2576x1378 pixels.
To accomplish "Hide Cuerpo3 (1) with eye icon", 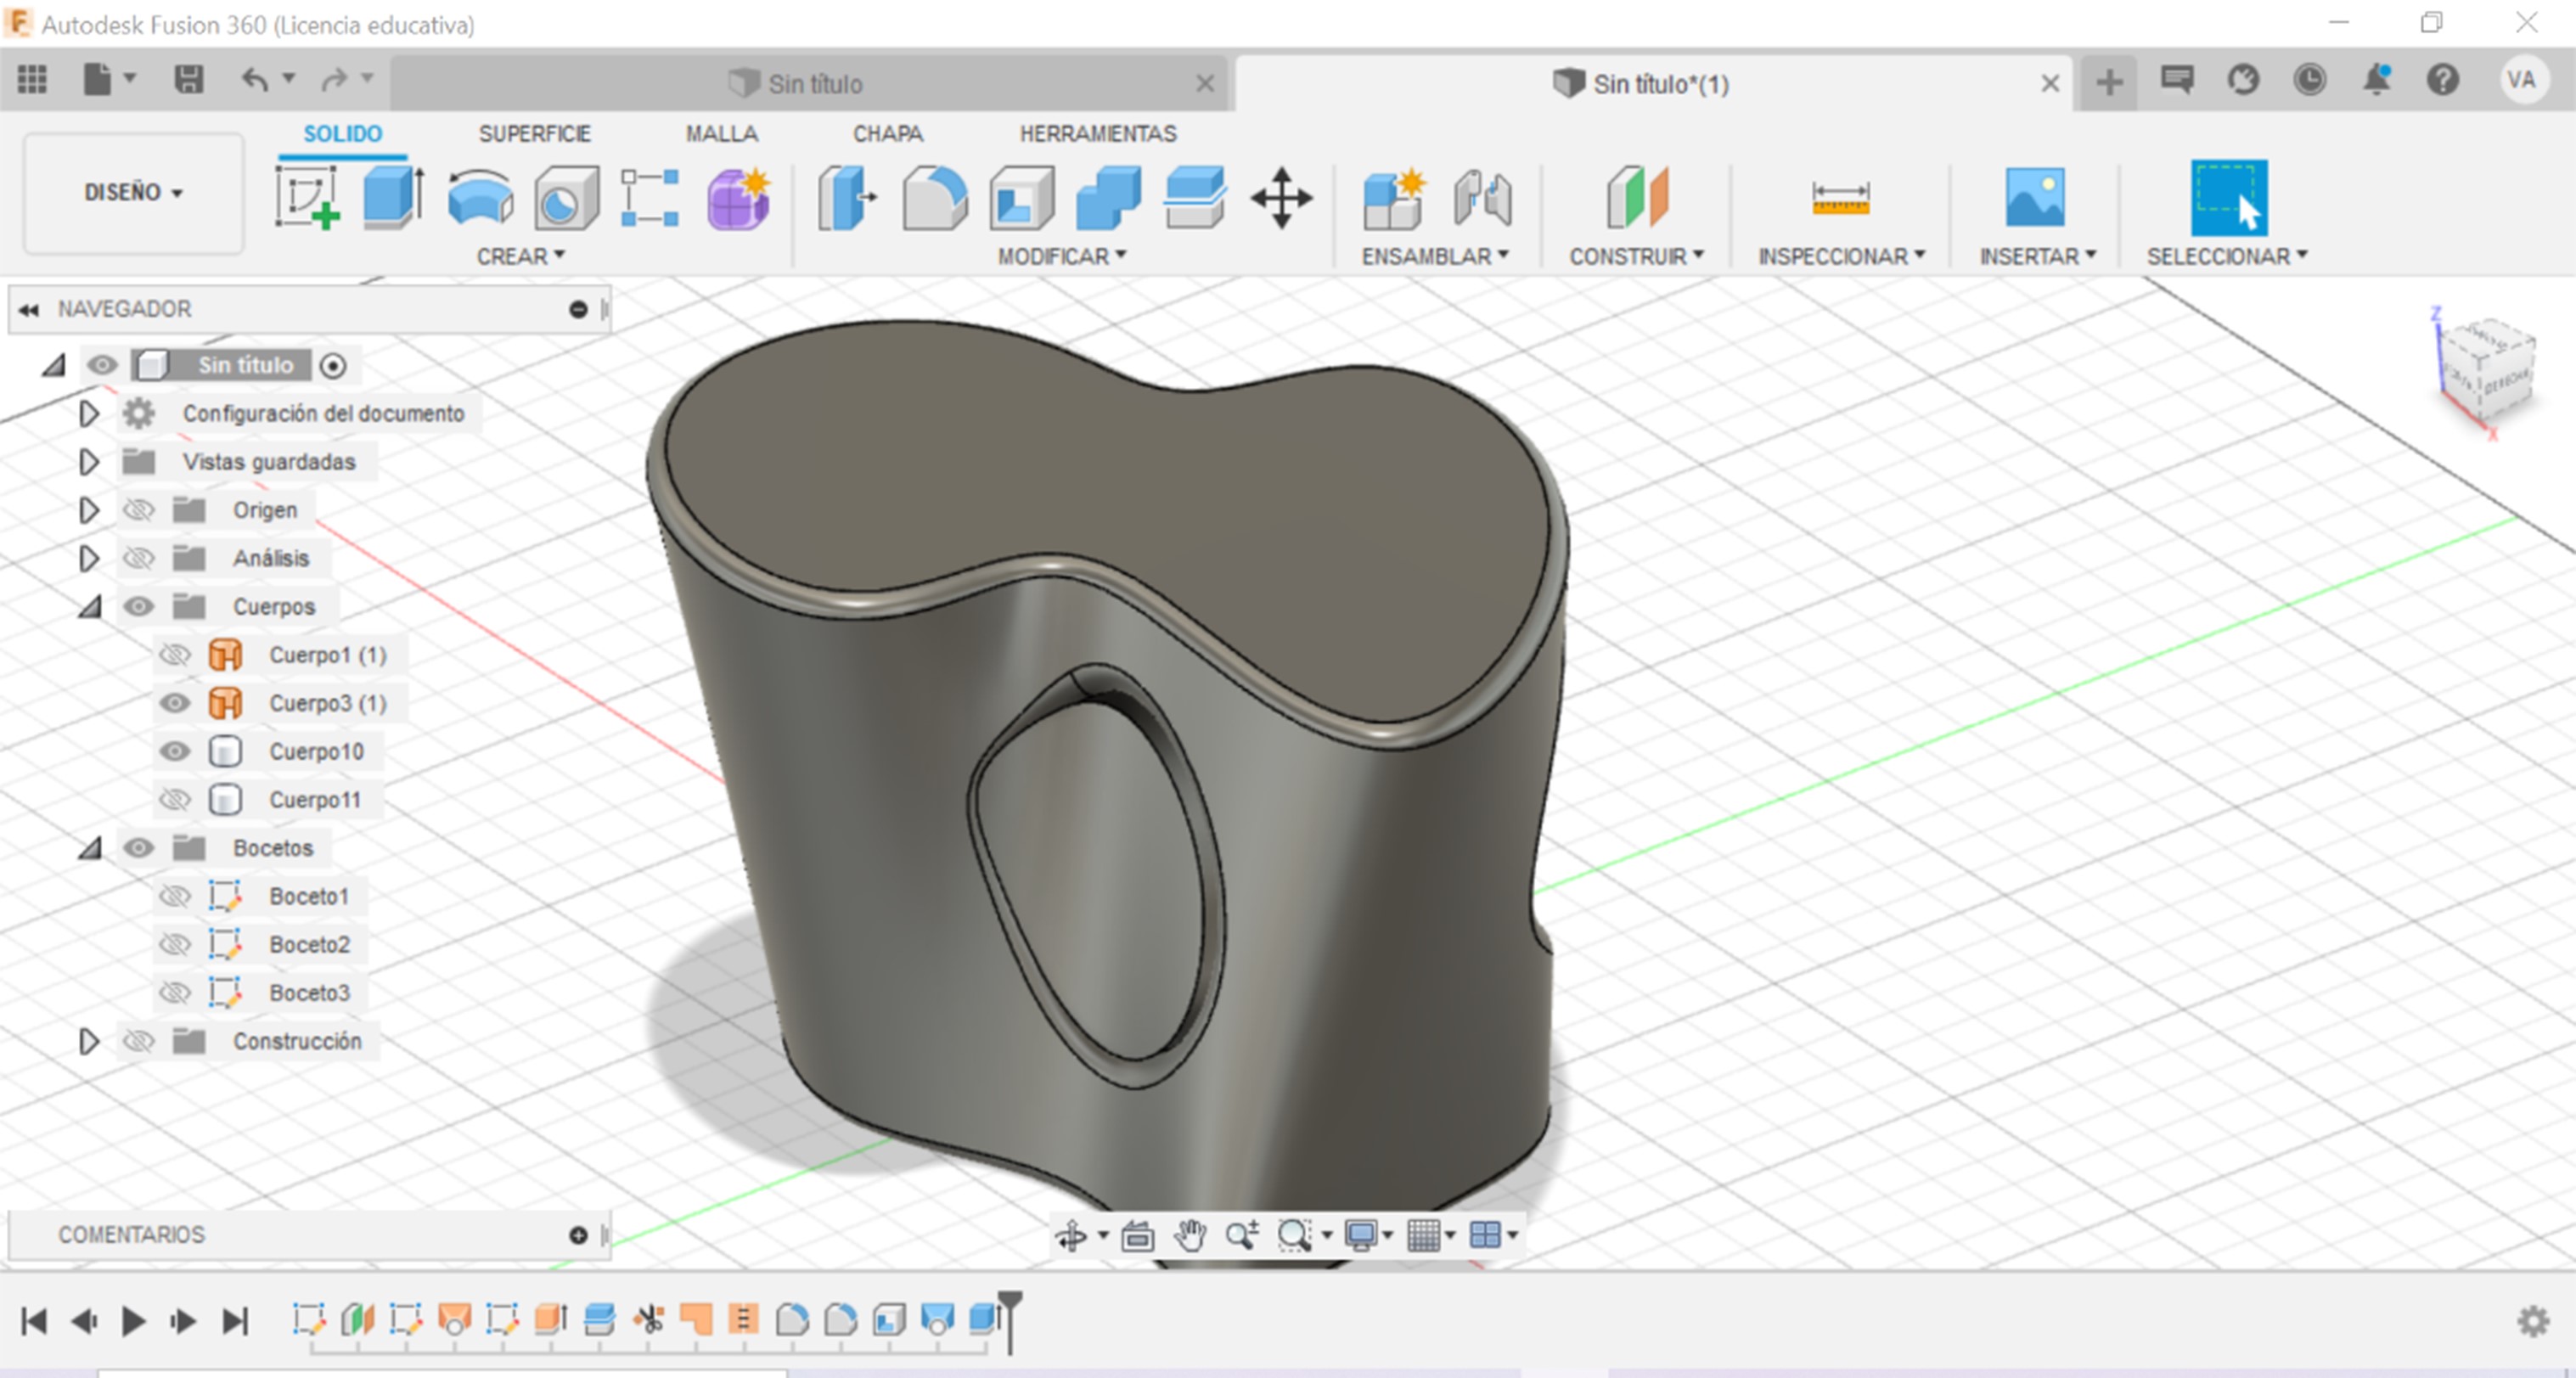I will pos(175,703).
